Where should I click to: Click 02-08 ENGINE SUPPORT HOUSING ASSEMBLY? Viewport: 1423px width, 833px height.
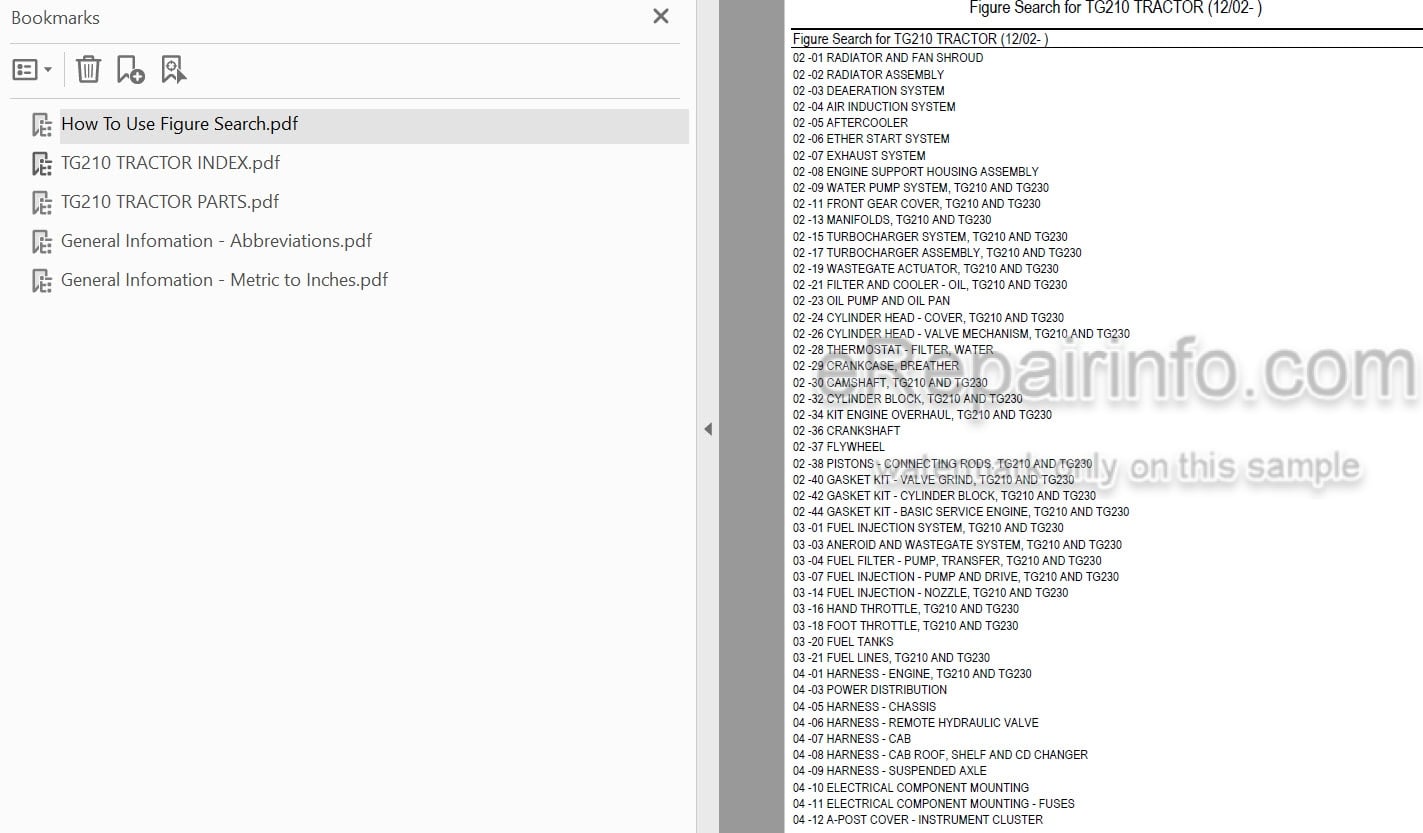pyautogui.click(x=916, y=172)
